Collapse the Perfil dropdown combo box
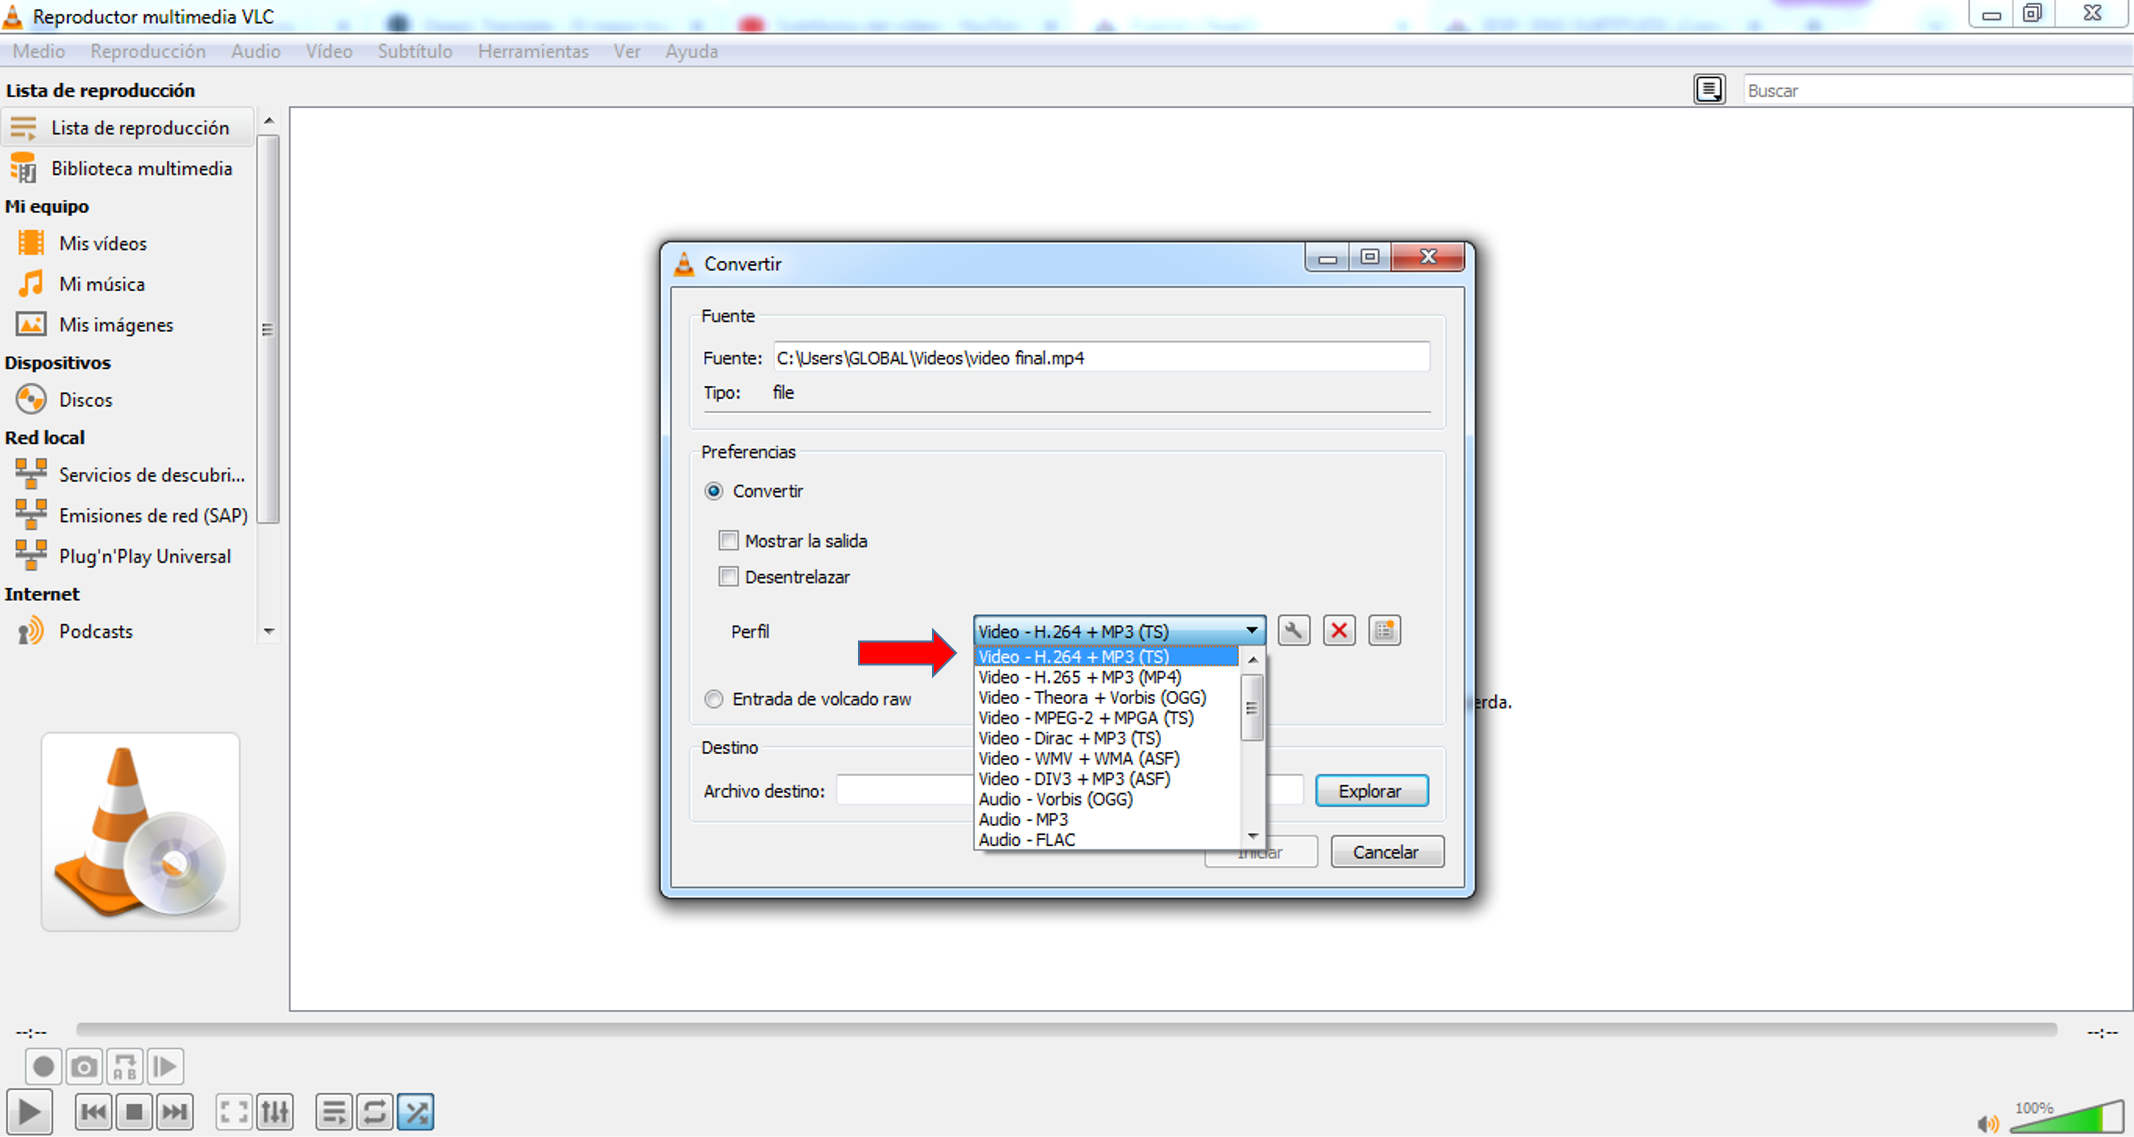The image size is (2134, 1137). pos(1119,631)
